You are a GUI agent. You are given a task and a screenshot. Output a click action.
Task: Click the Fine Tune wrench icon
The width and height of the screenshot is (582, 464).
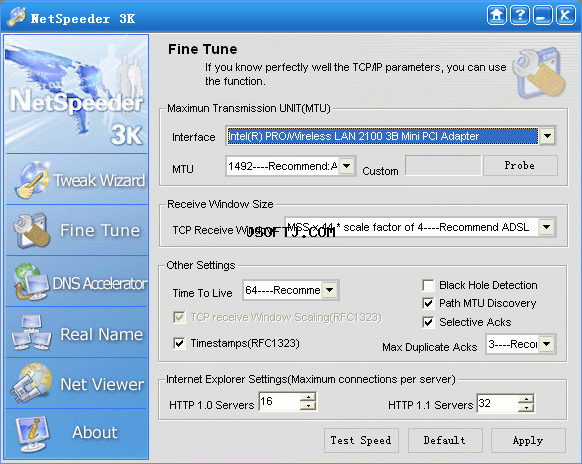pyautogui.click(x=31, y=230)
